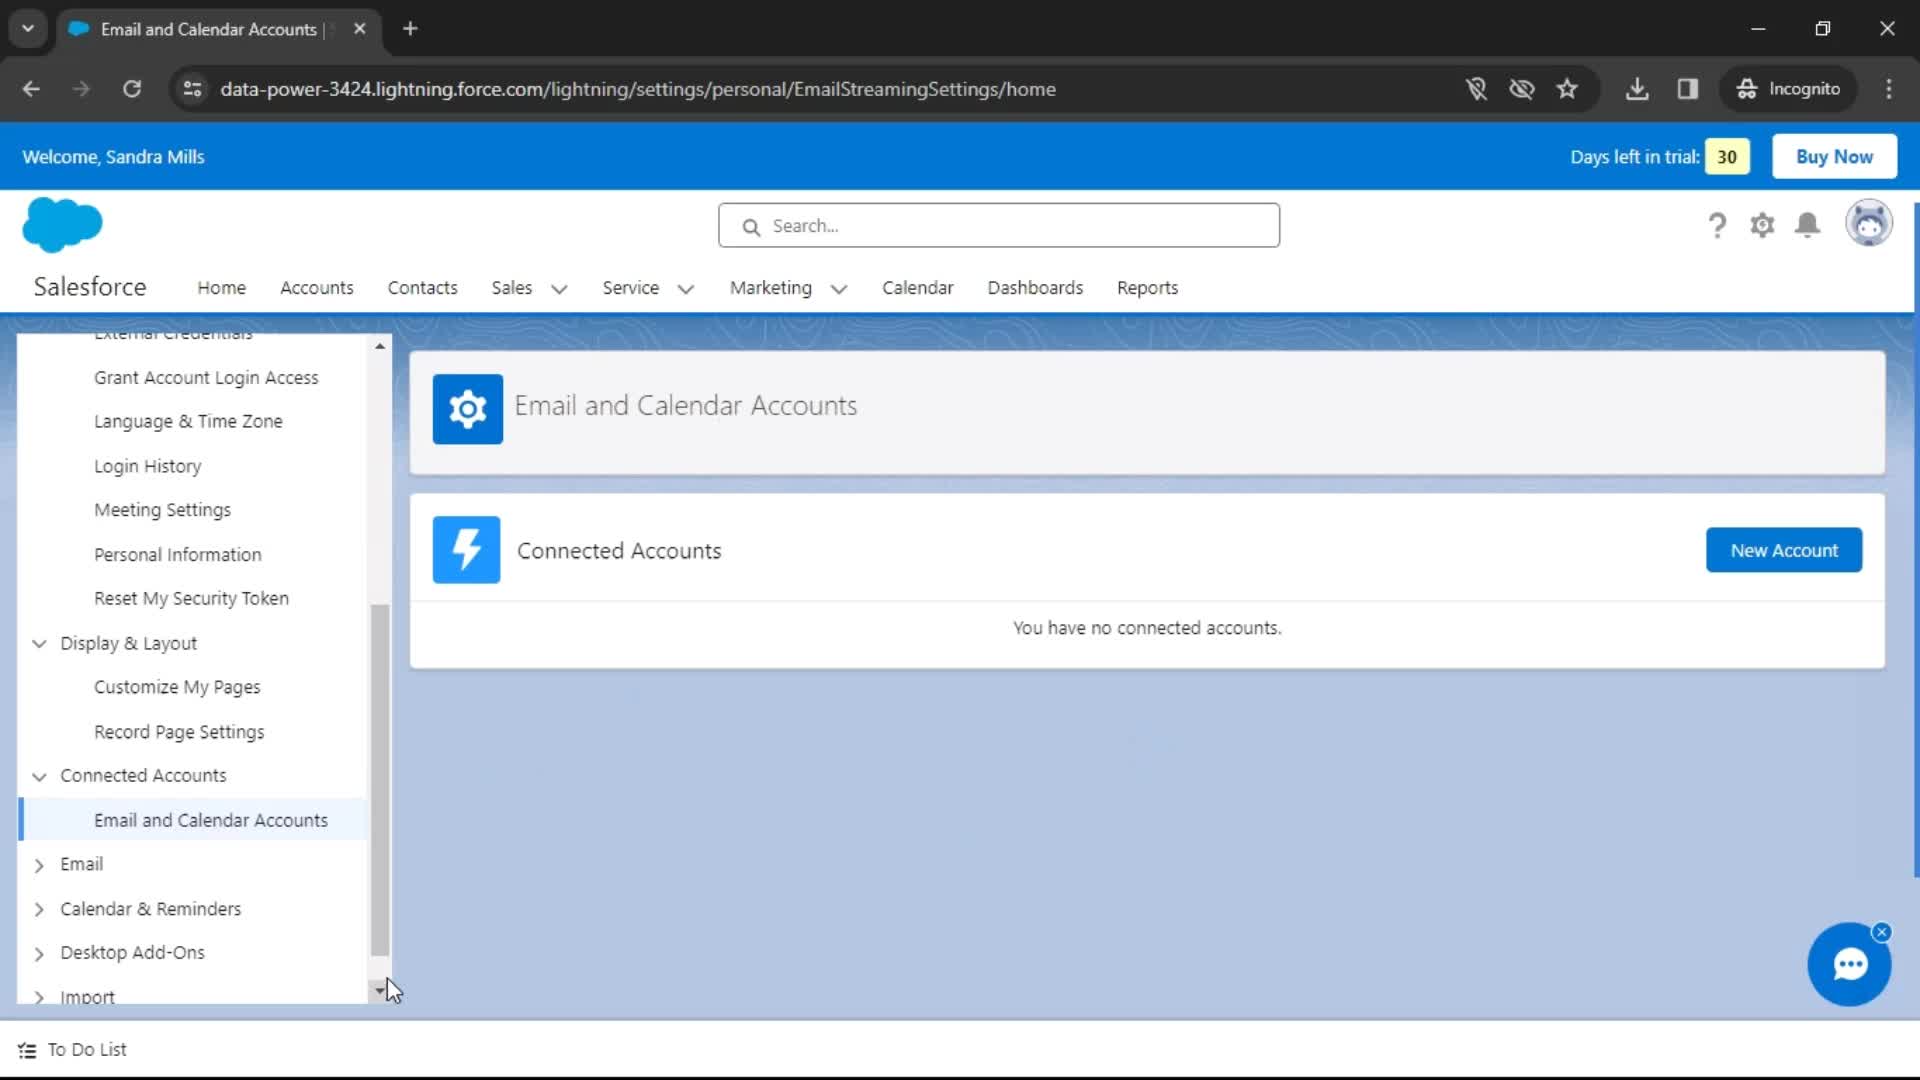
Task: Open the Dashboards tab
Action: coord(1035,287)
